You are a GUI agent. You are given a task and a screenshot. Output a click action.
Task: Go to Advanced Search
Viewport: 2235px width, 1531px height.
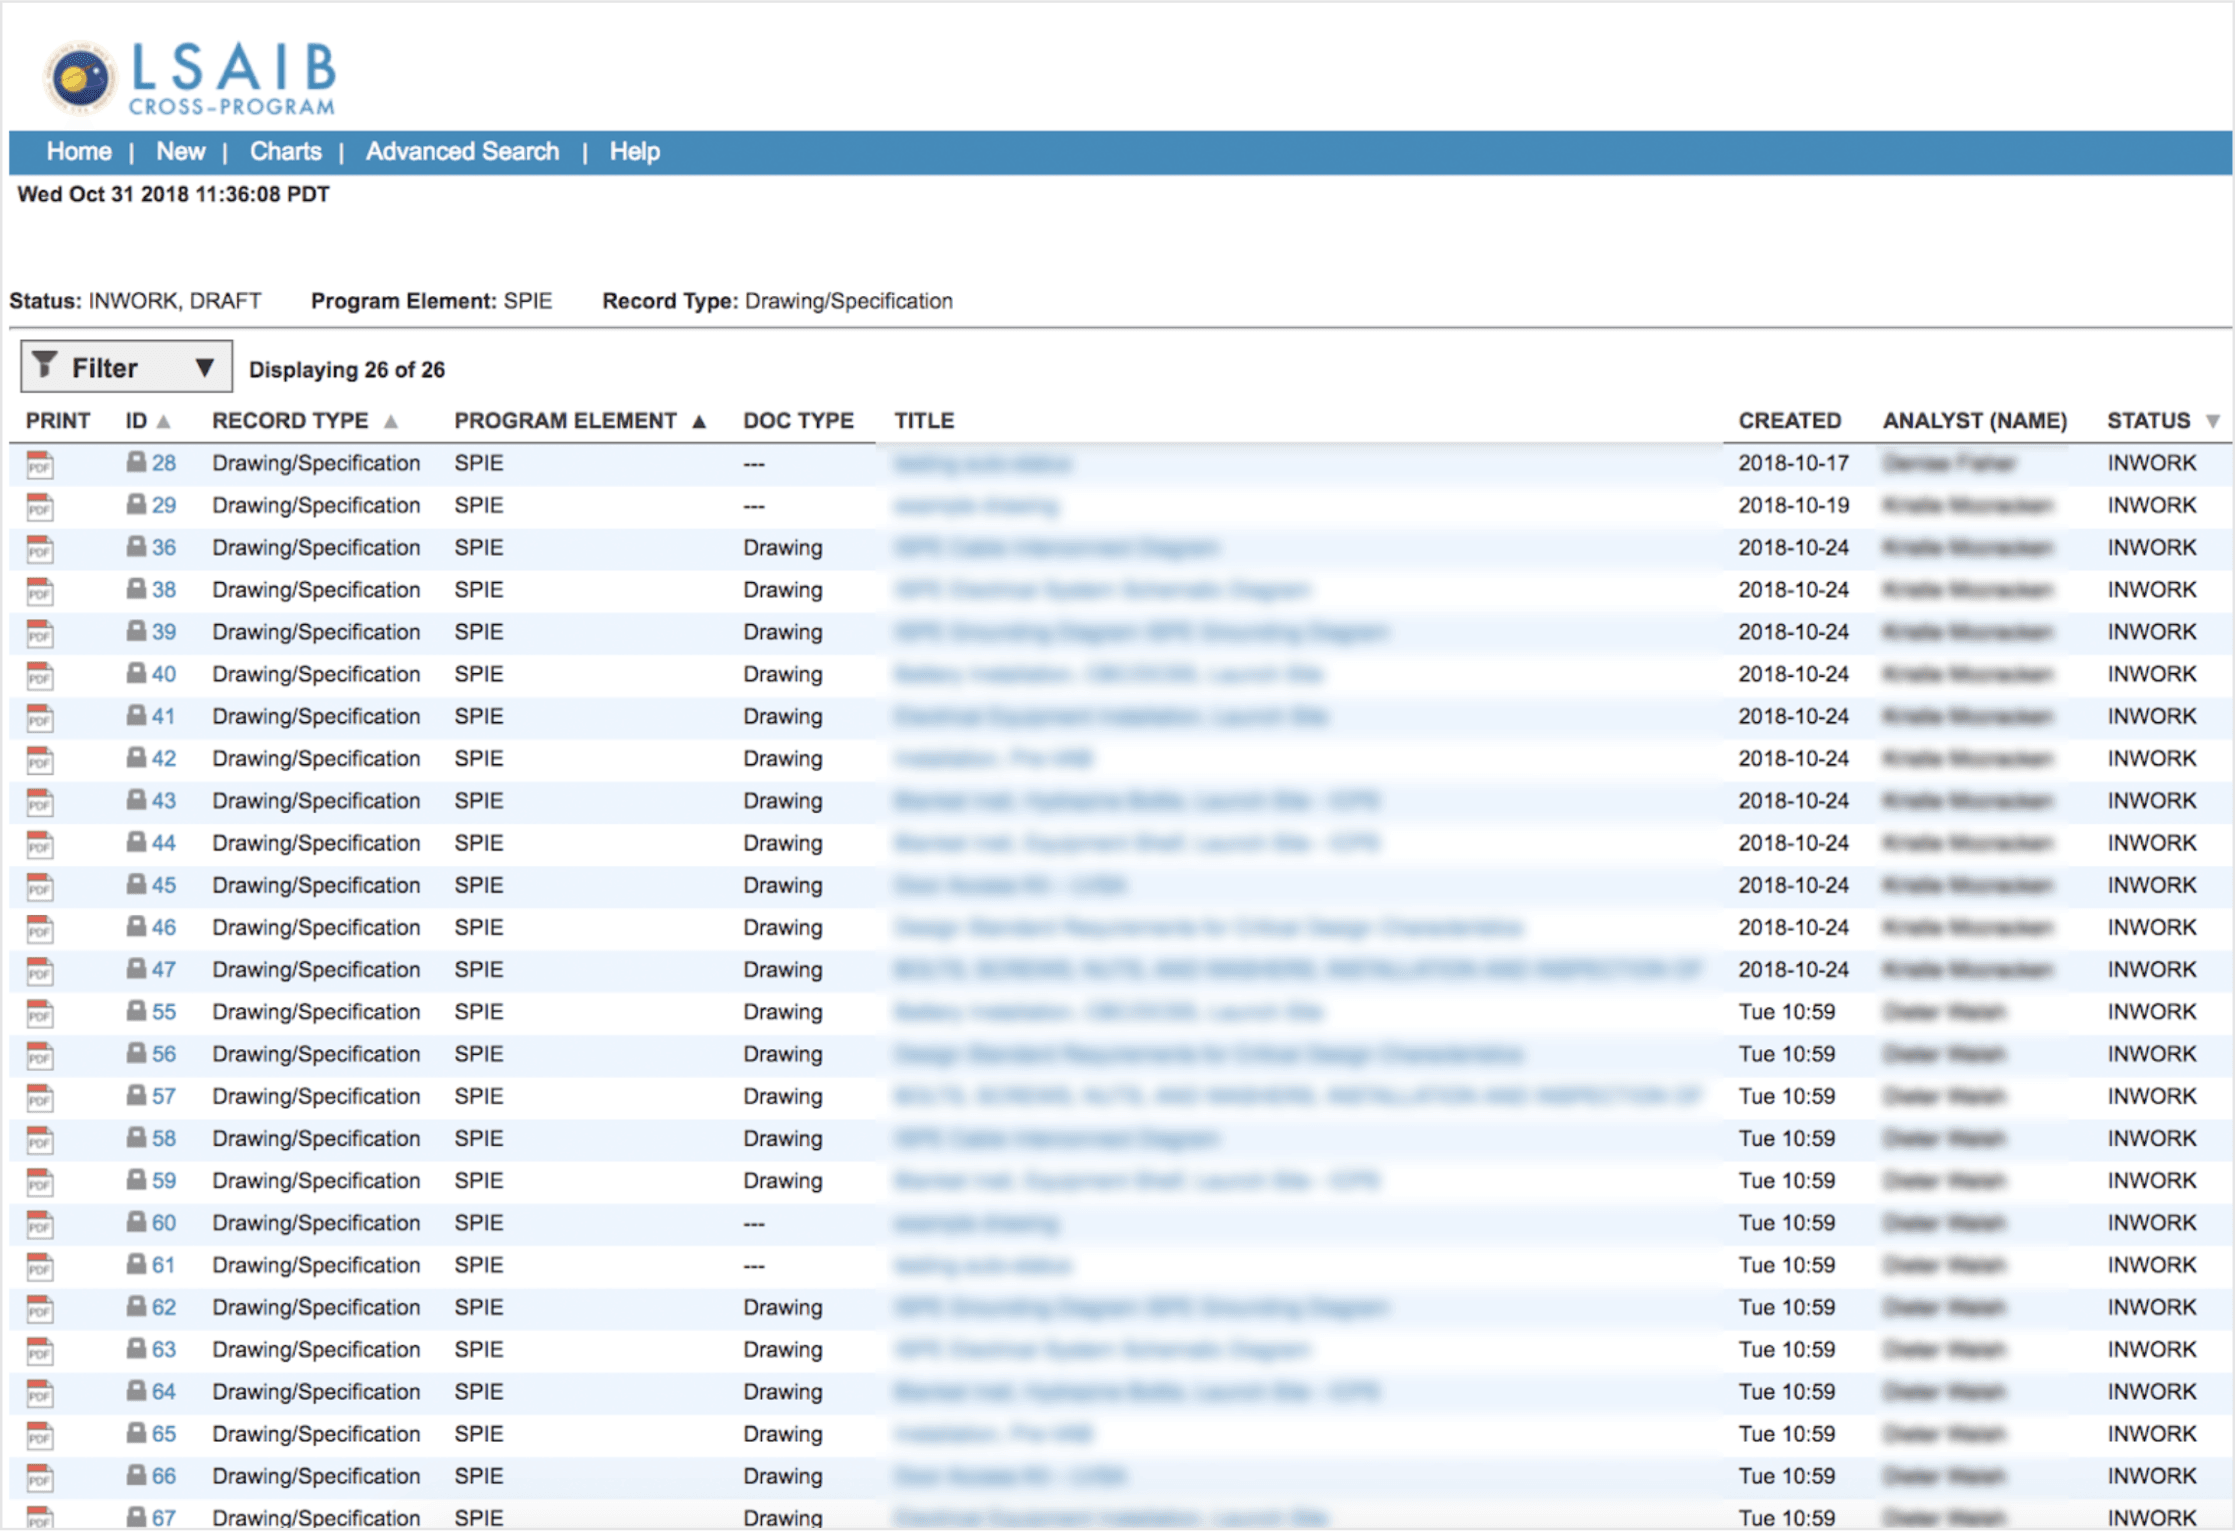462,152
